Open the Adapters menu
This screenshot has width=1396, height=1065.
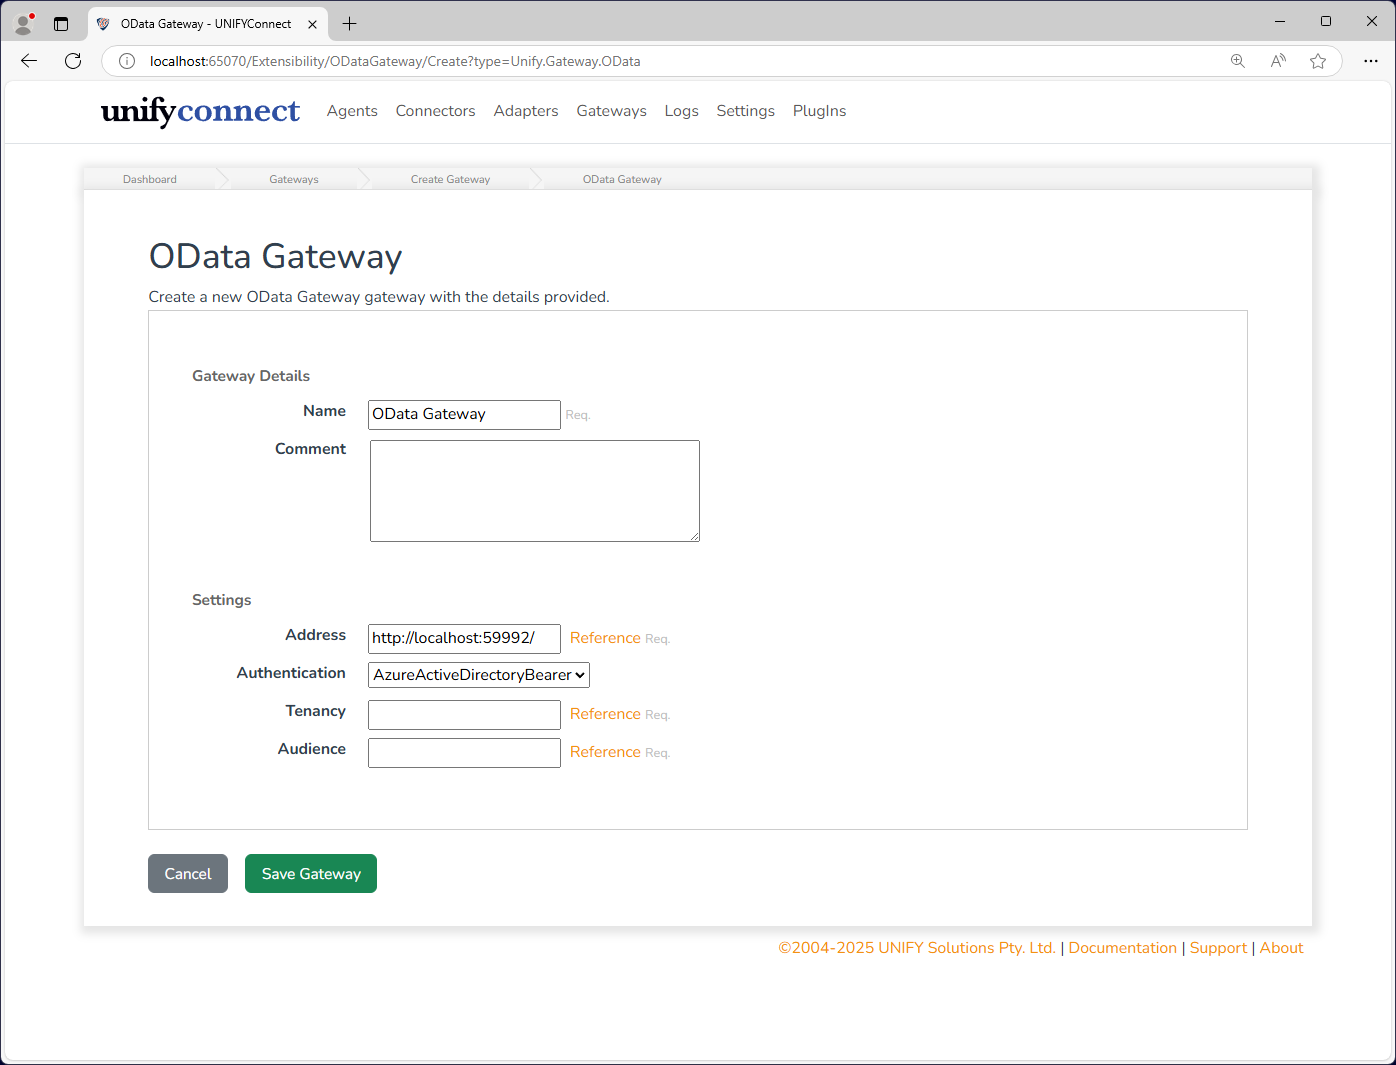pos(526,111)
